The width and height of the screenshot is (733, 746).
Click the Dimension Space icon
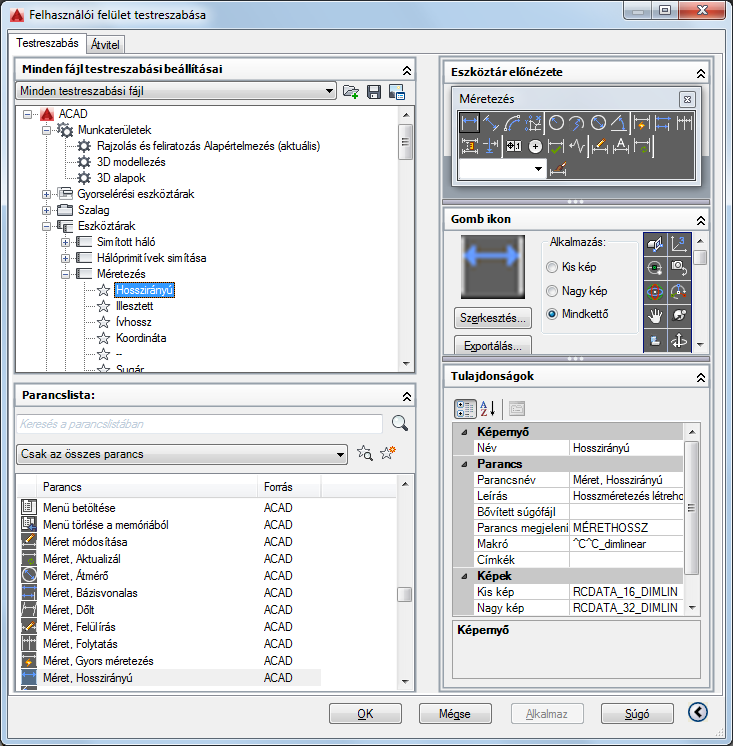469,146
